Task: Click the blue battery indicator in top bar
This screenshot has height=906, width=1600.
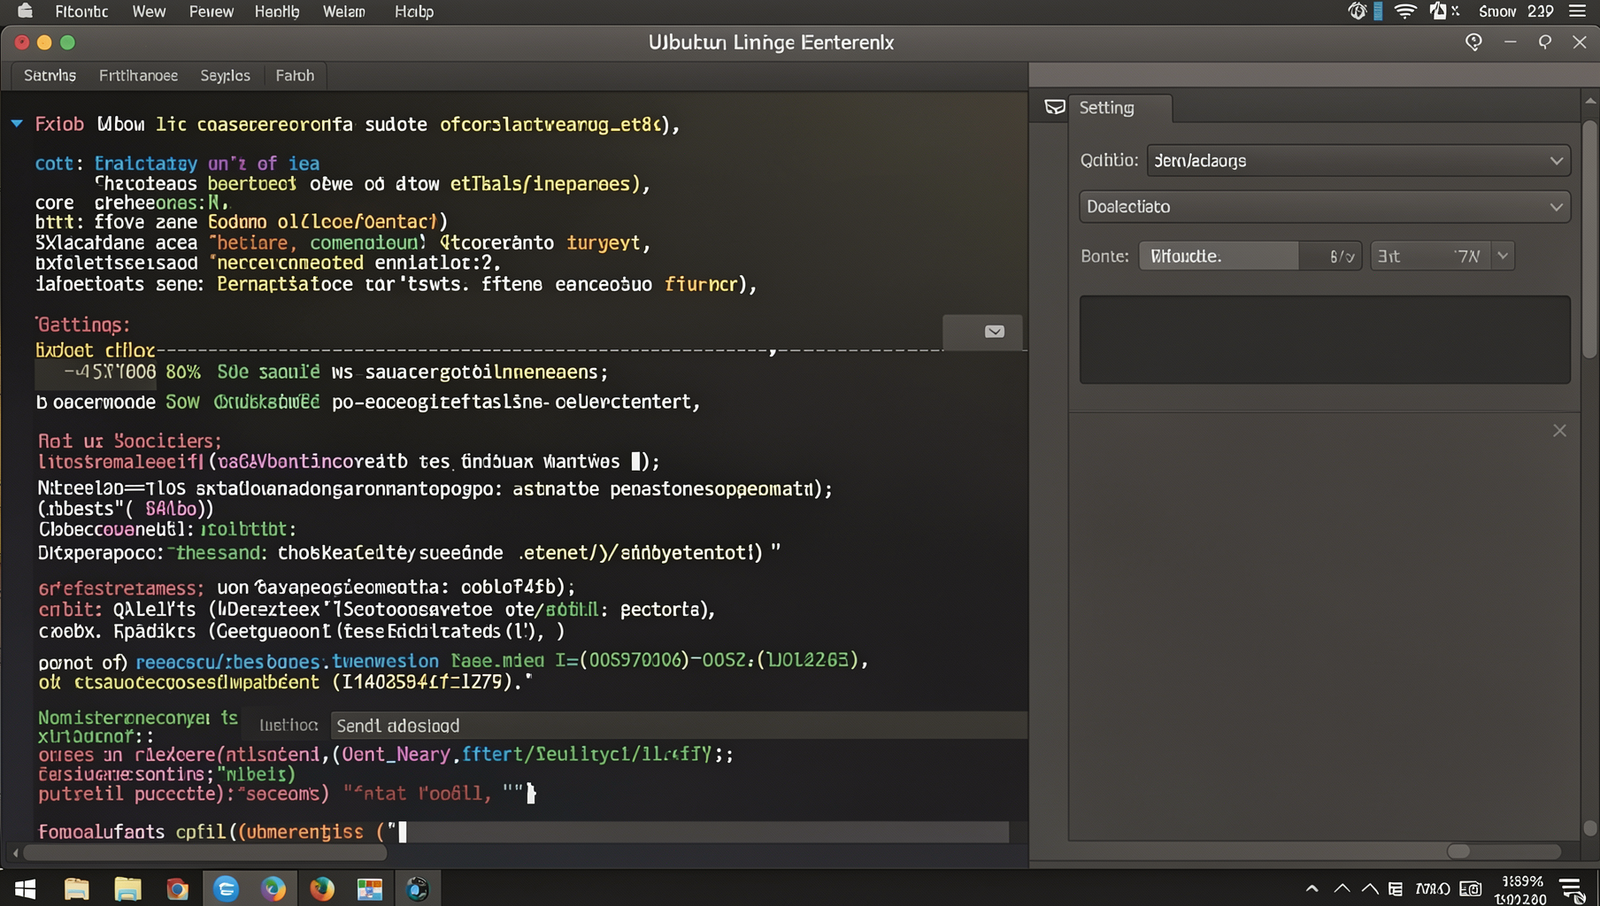Action: (x=1379, y=11)
